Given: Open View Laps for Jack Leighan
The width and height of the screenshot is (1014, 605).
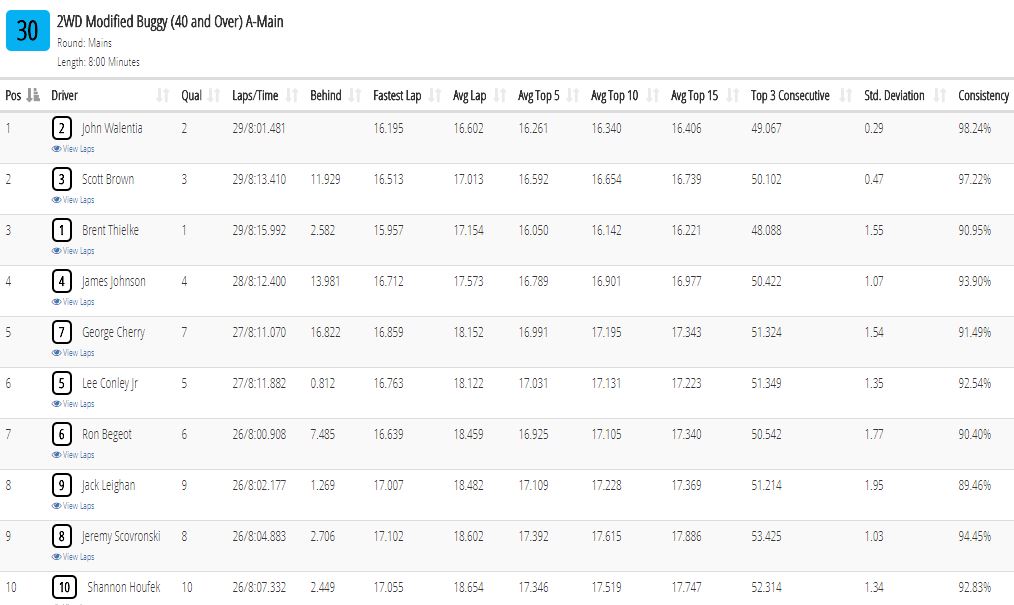Looking at the screenshot, I should [x=73, y=506].
